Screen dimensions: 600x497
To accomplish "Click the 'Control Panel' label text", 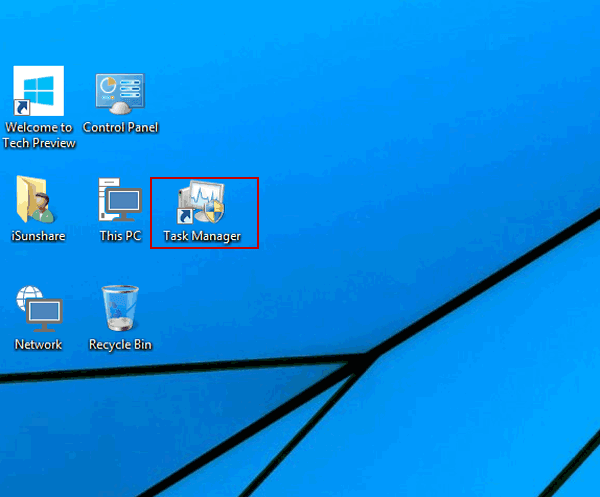I will point(121,127).
